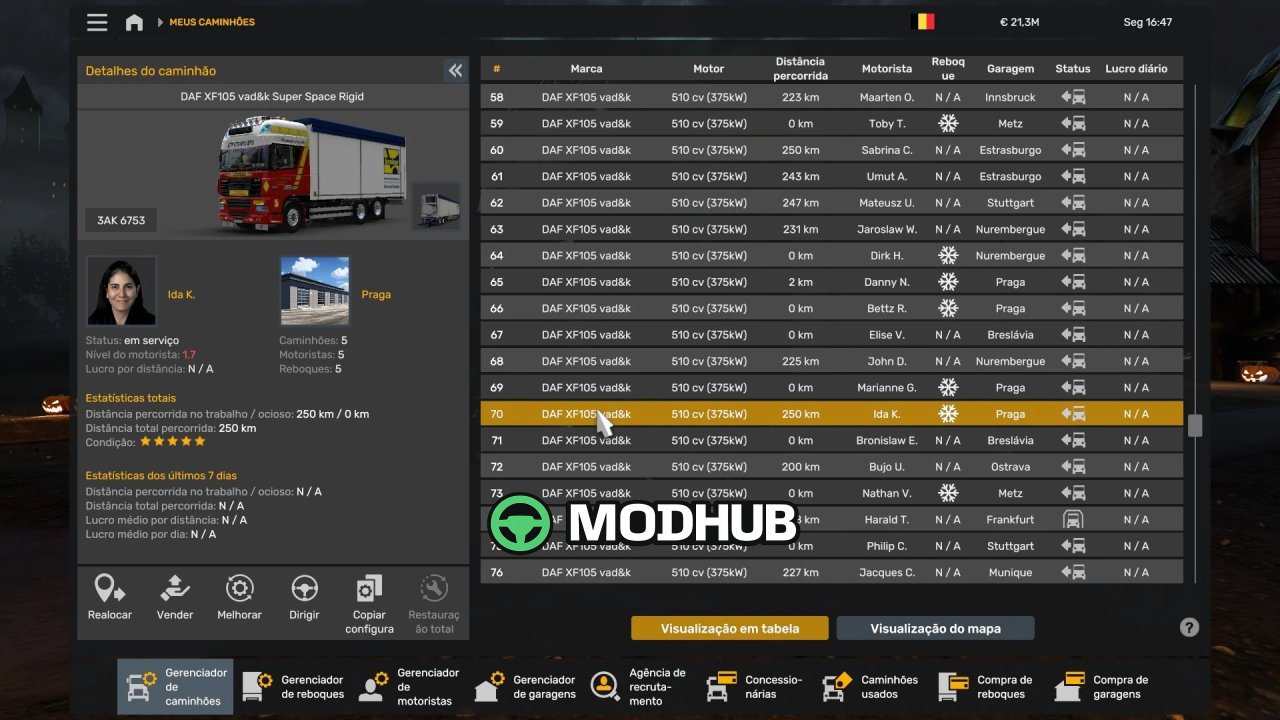This screenshot has width=1280, height=720.
Task: Click the Ida K. driver name link
Action: (x=181, y=295)
